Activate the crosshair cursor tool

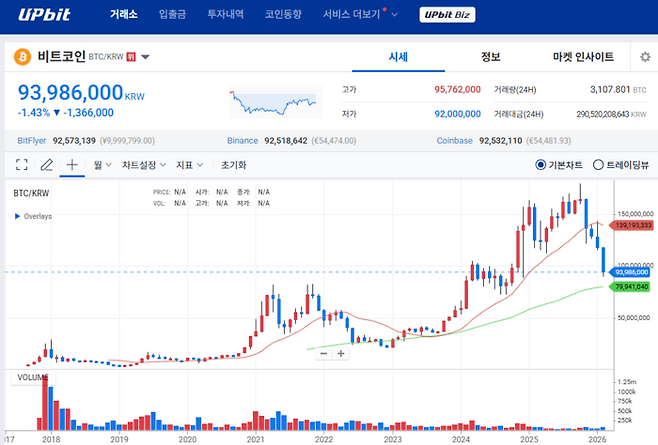[72, 164]
